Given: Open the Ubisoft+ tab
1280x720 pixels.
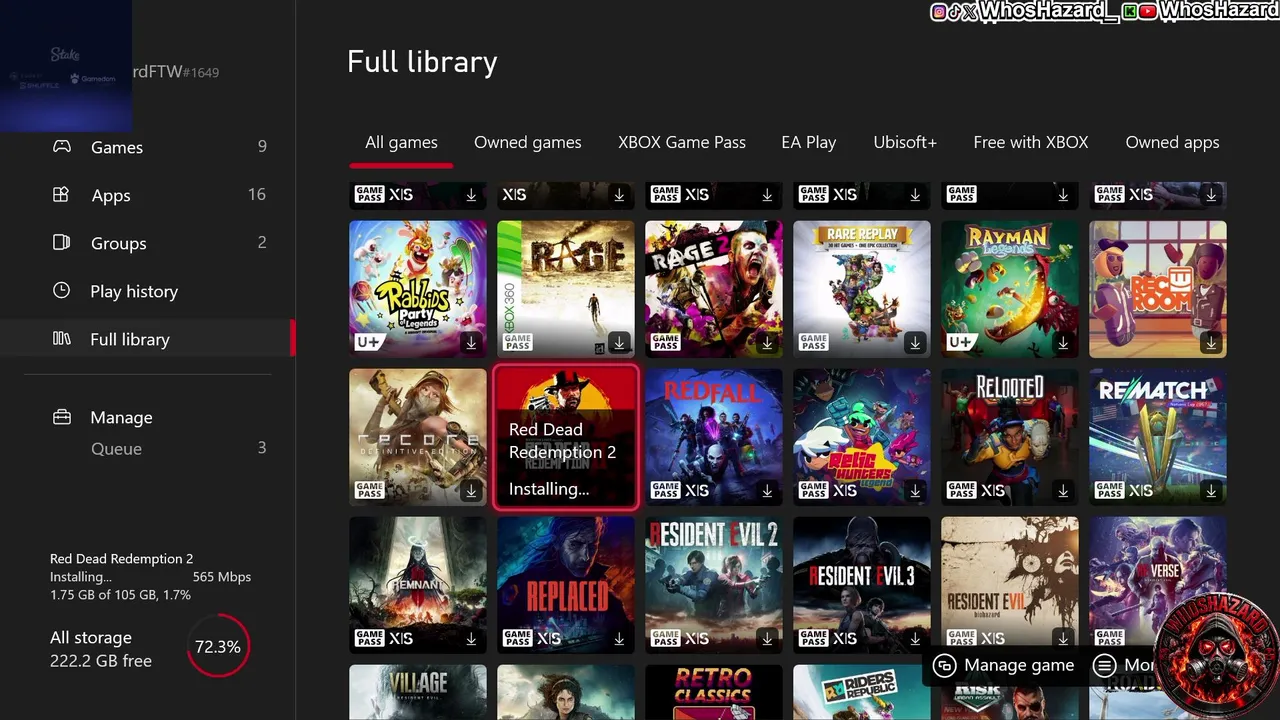Looking at the screenshot, I should click(x=905, y=142).
